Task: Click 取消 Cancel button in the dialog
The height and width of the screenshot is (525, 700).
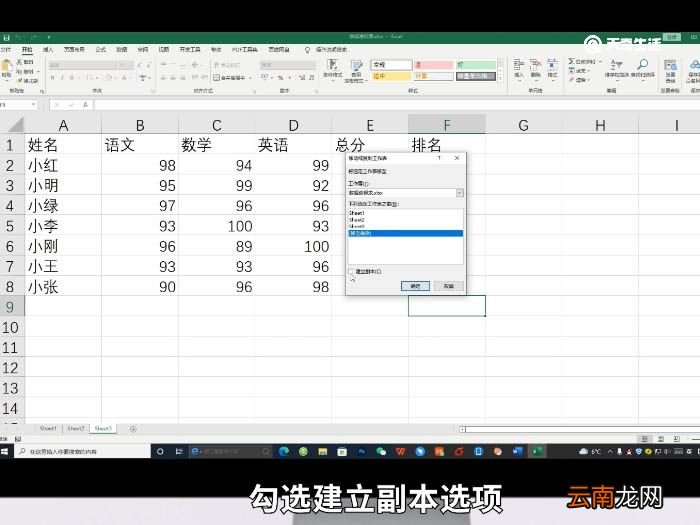Action: 449,286
